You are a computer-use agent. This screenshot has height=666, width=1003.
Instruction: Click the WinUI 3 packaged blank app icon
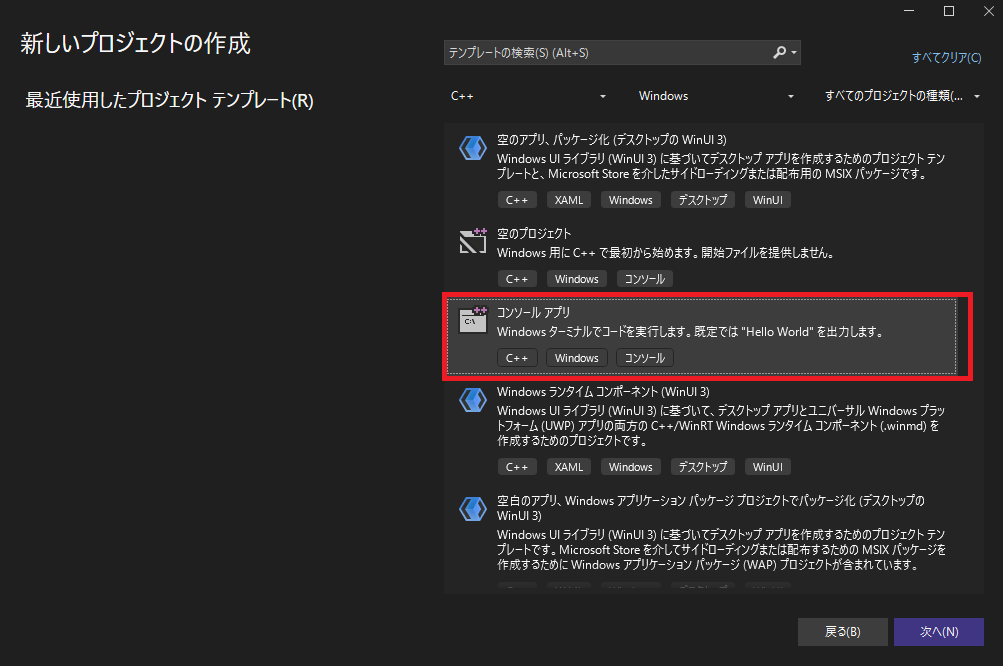pyautogui.click(x=472, y=149)
